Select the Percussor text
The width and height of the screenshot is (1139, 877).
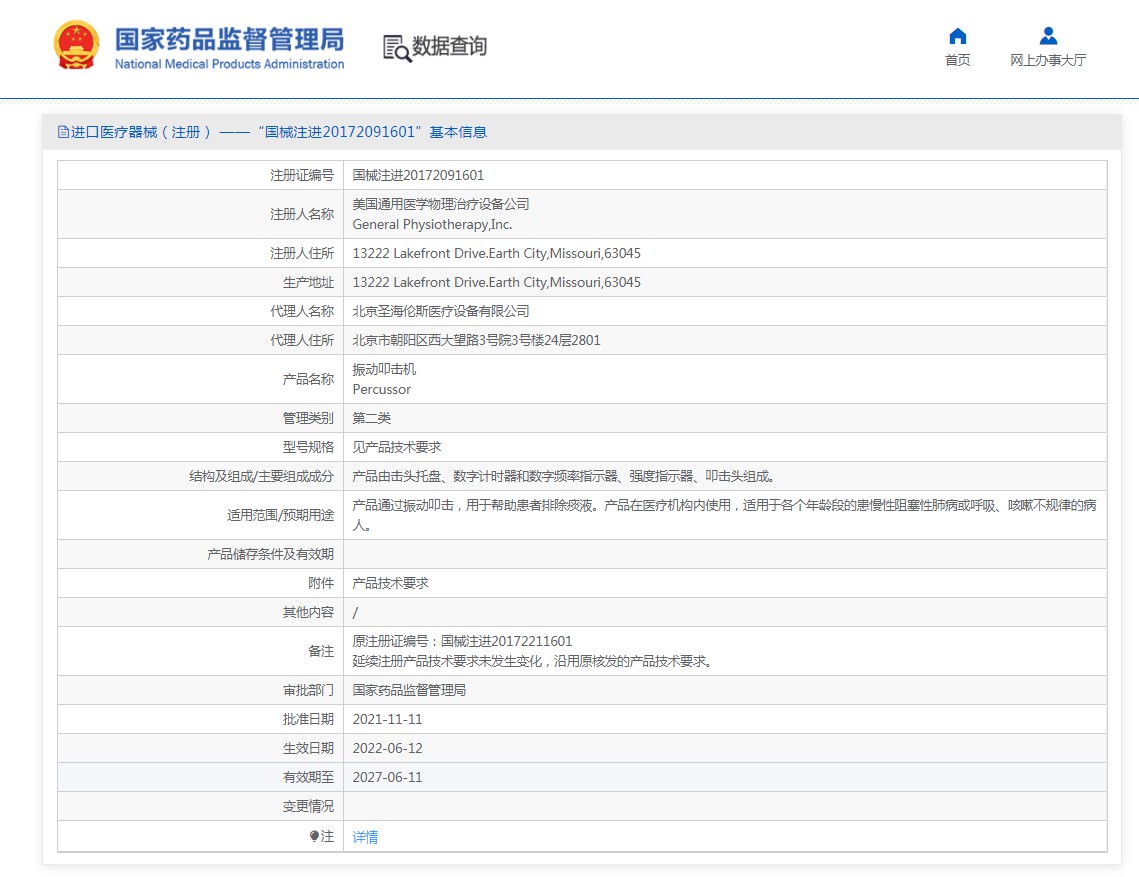(x=381, y=389)
